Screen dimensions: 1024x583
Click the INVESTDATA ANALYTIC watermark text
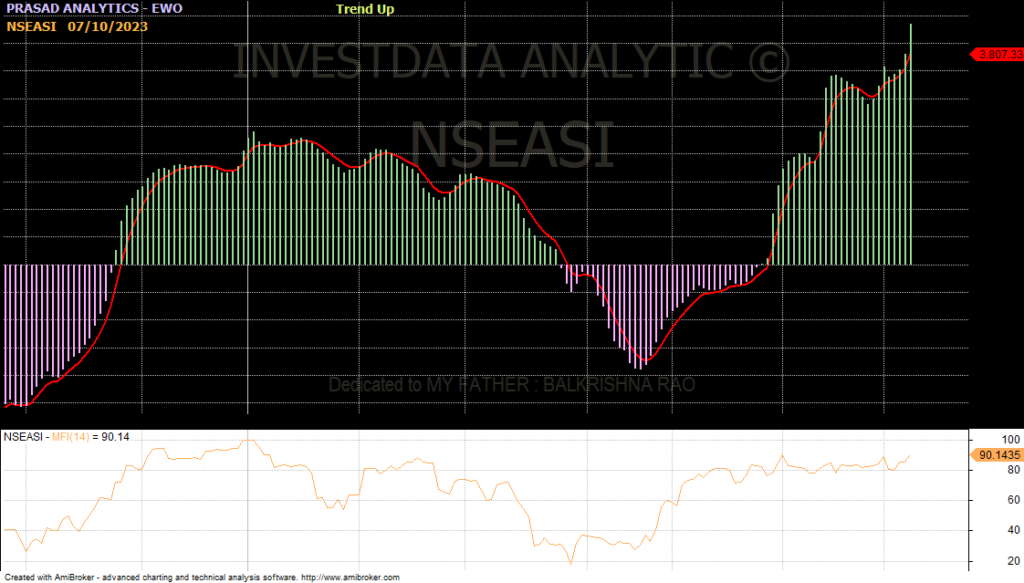coord(511,63)
